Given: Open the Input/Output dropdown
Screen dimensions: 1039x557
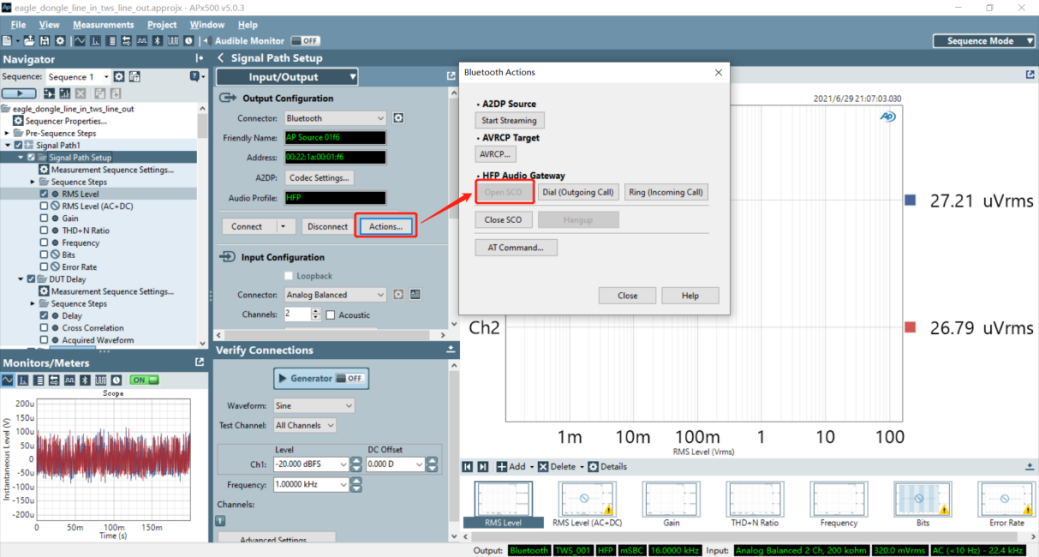Looking at the screenshot, I should tap(287, 77).
